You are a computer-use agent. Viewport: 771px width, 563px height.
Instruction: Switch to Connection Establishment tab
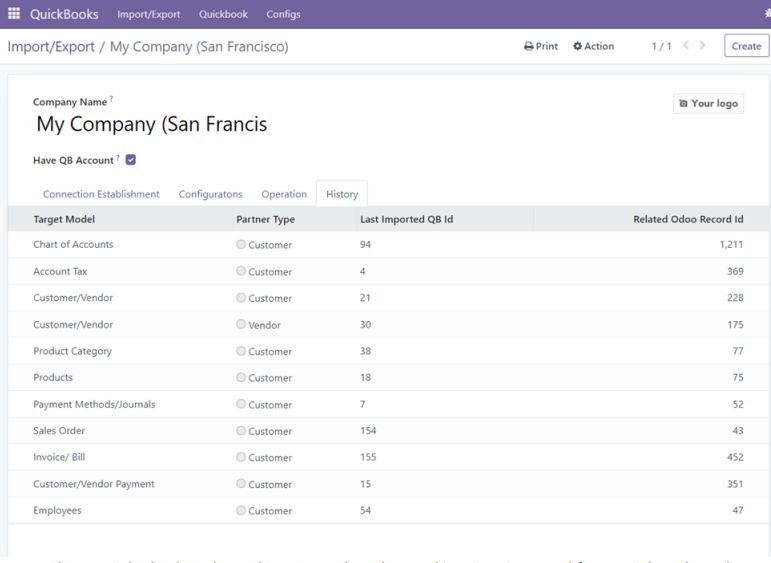tap(101, 194)
